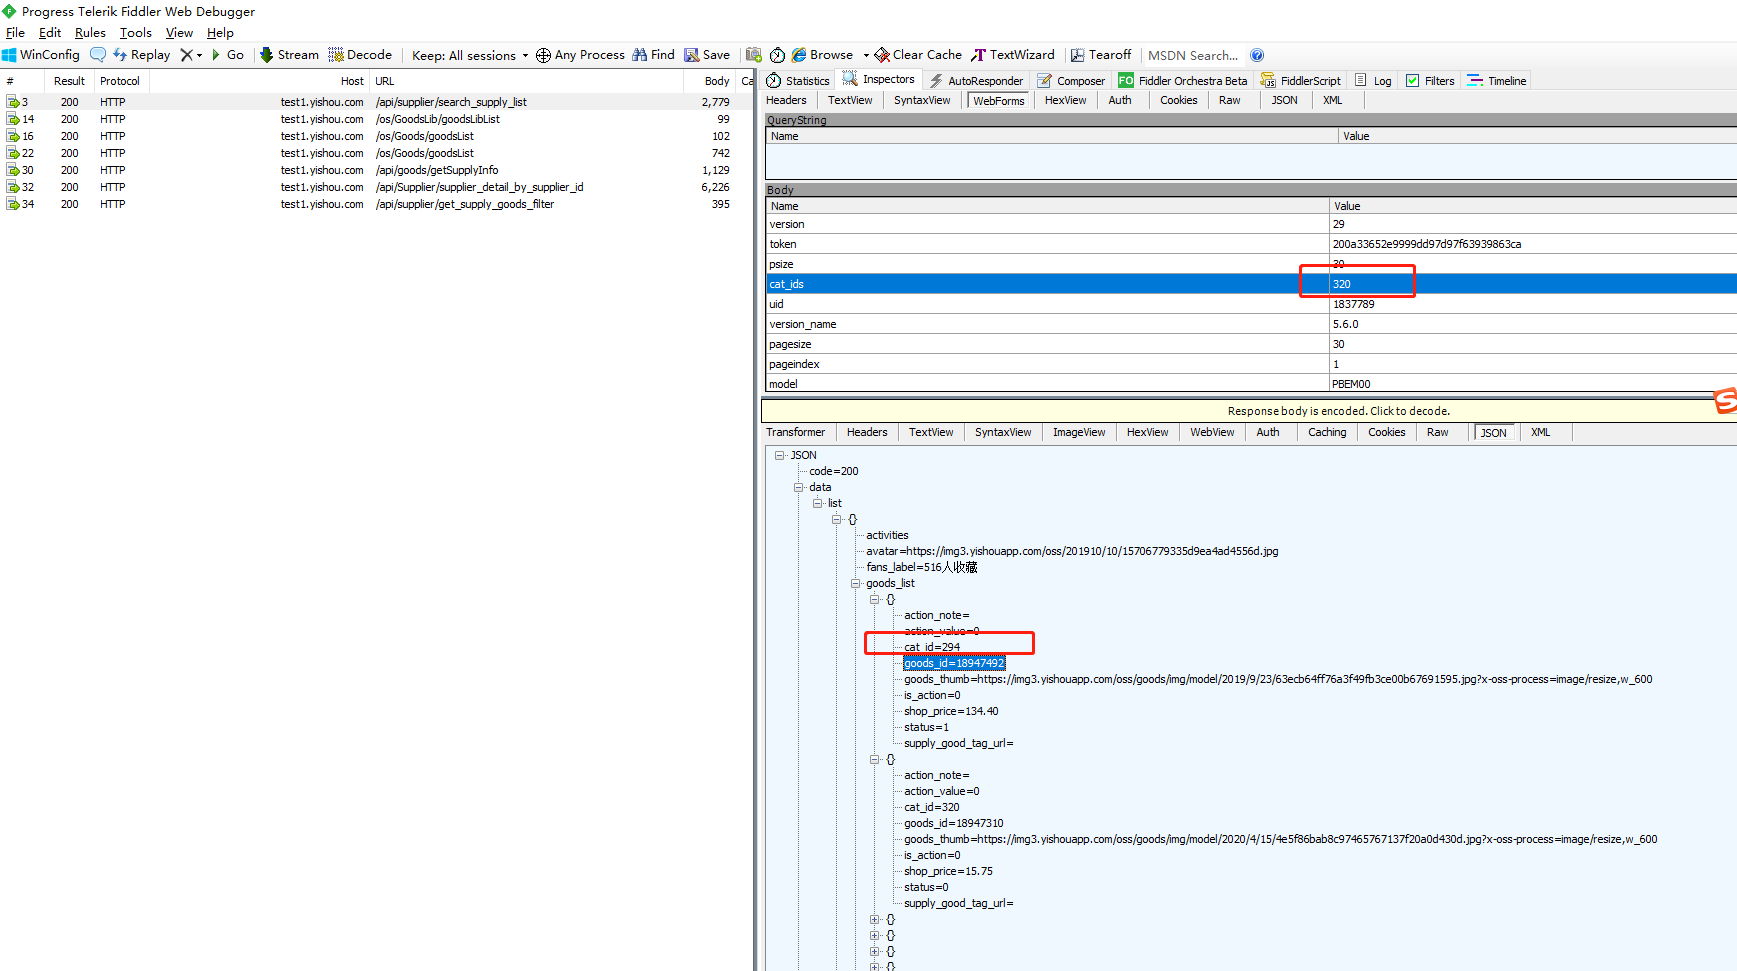Open the Browse dropdown arrow
The height and width of the screenshot is (971, 1737).
click(x=866, y=55)
